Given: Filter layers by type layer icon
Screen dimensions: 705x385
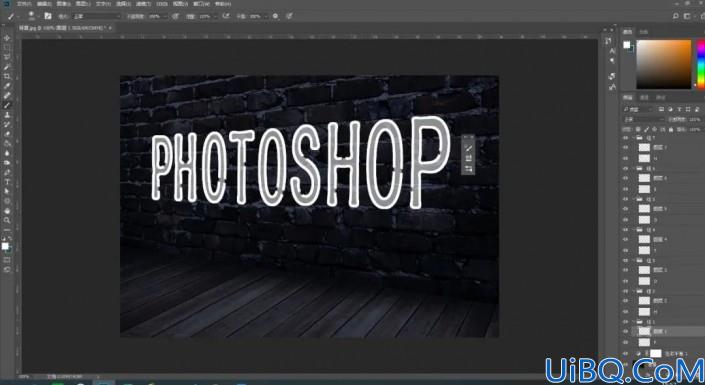Looking at the screenshot, I should [x=679, y=109].
